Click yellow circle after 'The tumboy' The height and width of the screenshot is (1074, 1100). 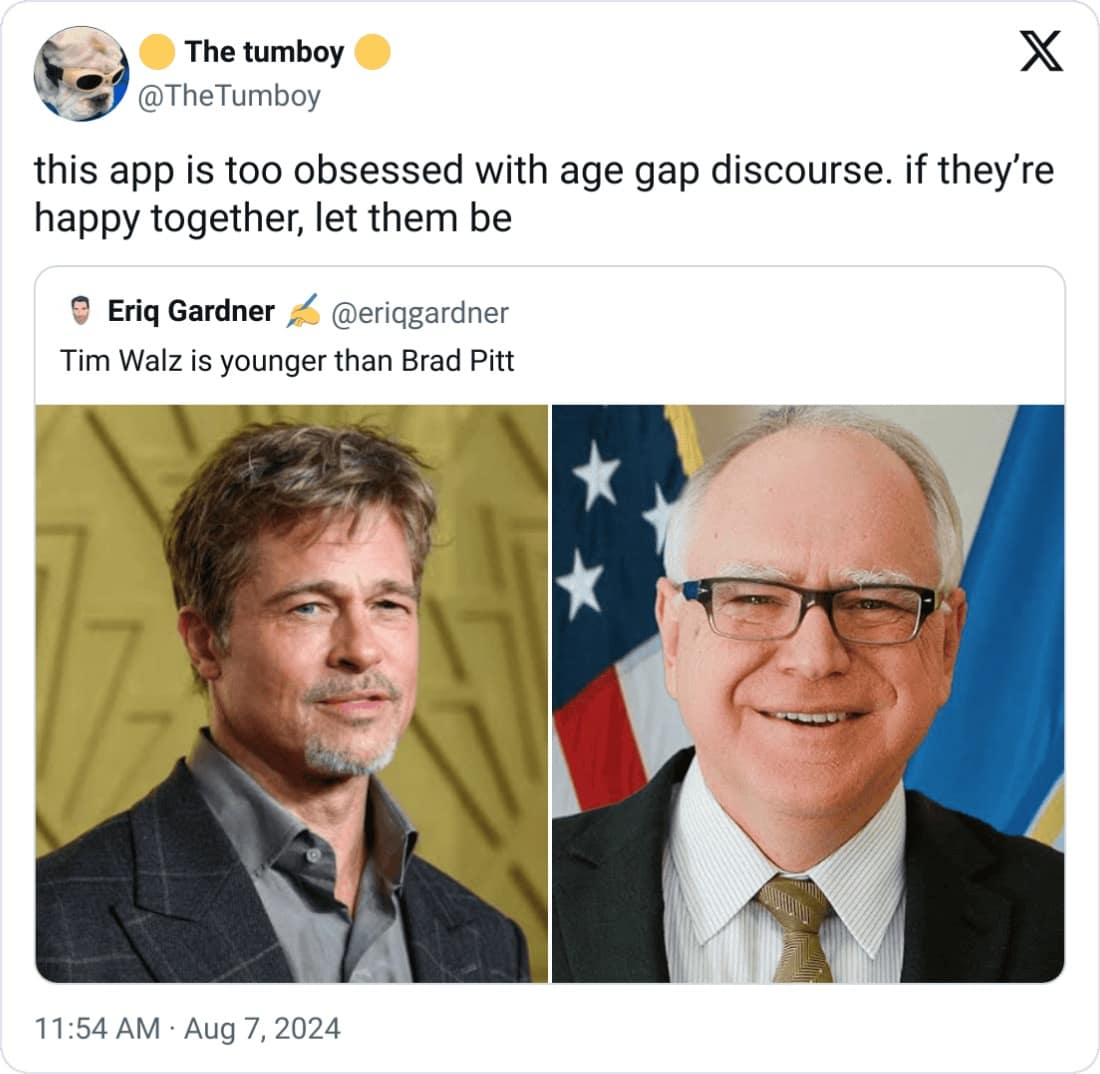click(x=372, y=52)
